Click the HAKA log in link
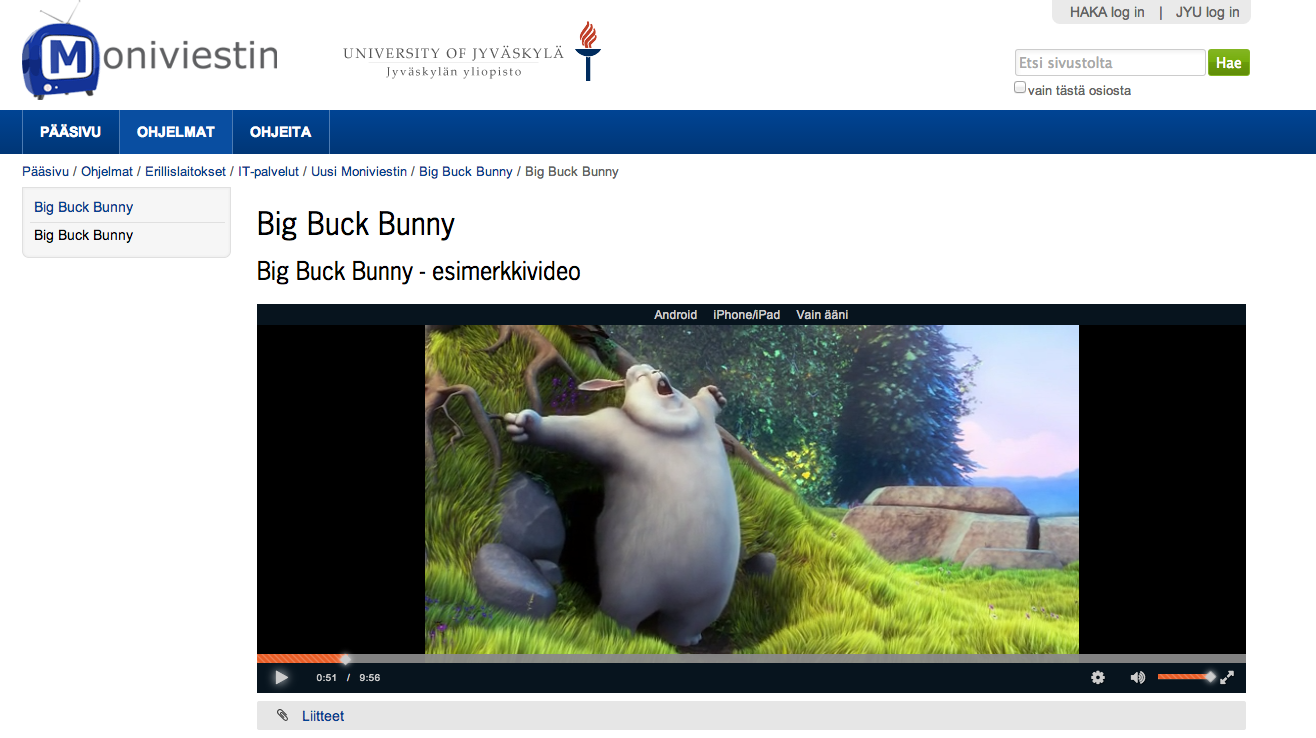 (1107, 12)
